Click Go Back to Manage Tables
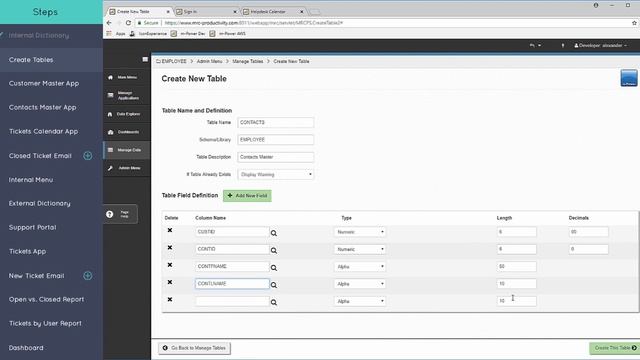The image size is (640, 360). (x=194, y=348)
